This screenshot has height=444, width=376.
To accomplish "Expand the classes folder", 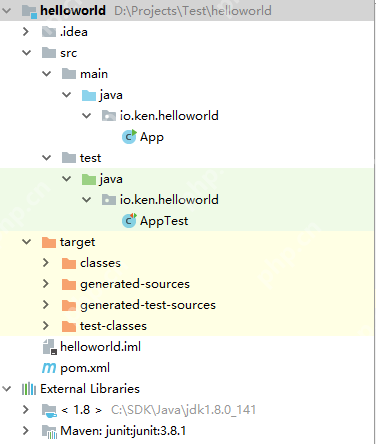I will pyautogui.click(x=46, y=263).
